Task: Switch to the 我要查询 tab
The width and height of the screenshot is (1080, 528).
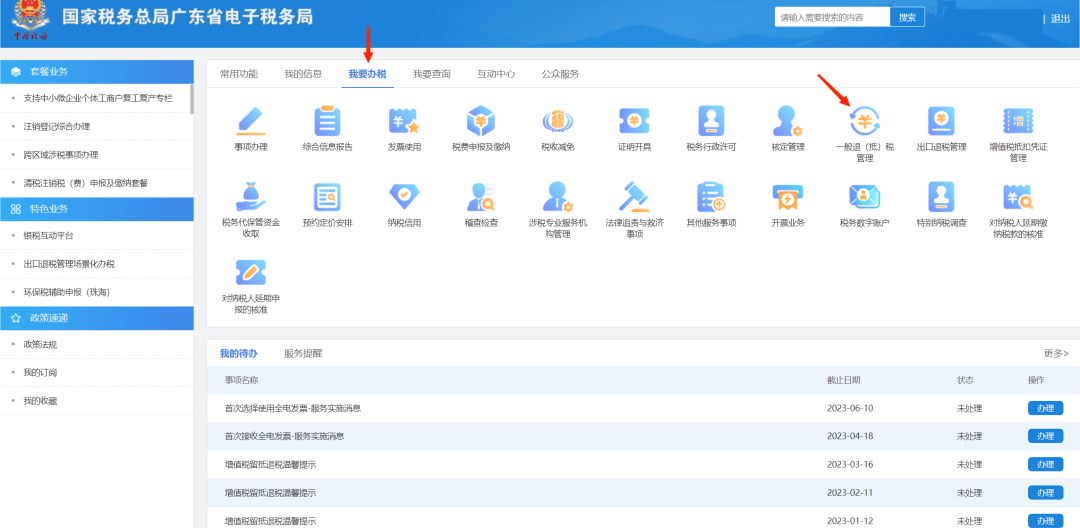Action: [432, 74]
